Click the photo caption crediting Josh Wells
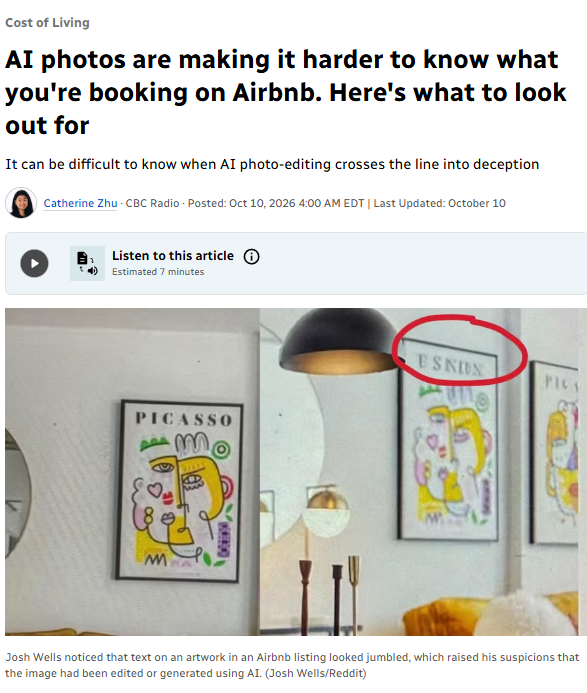 coord(292,665)
